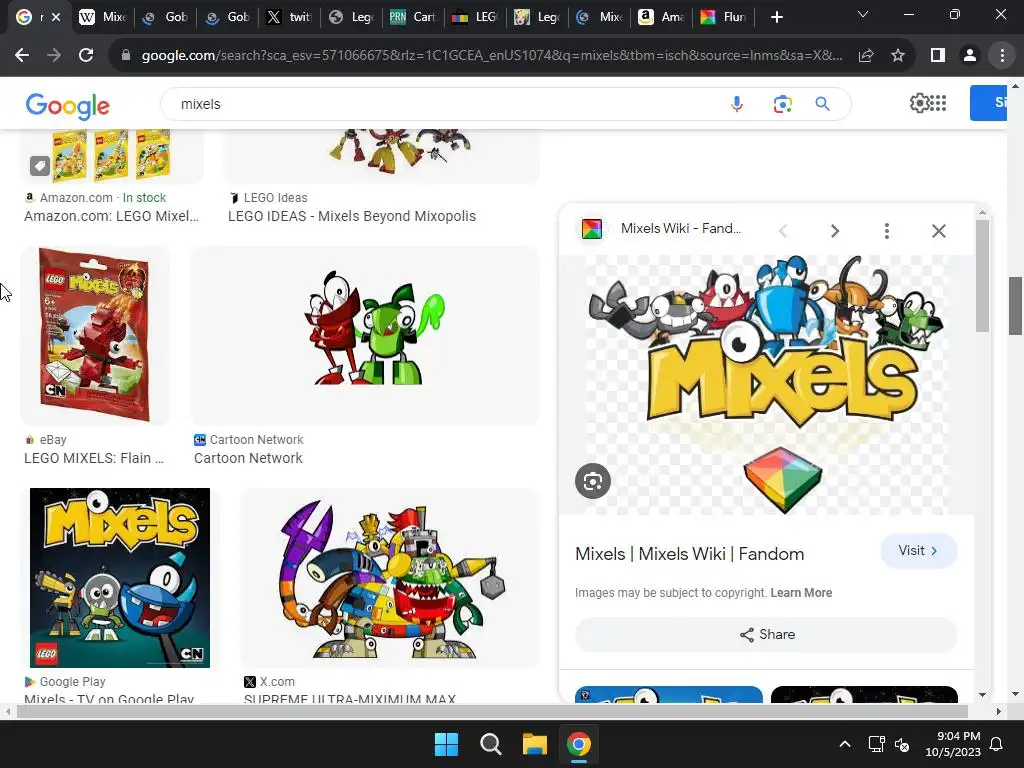Open the X.com ultra max Mixel thumbnail
1024x768 pixels.
390,578
